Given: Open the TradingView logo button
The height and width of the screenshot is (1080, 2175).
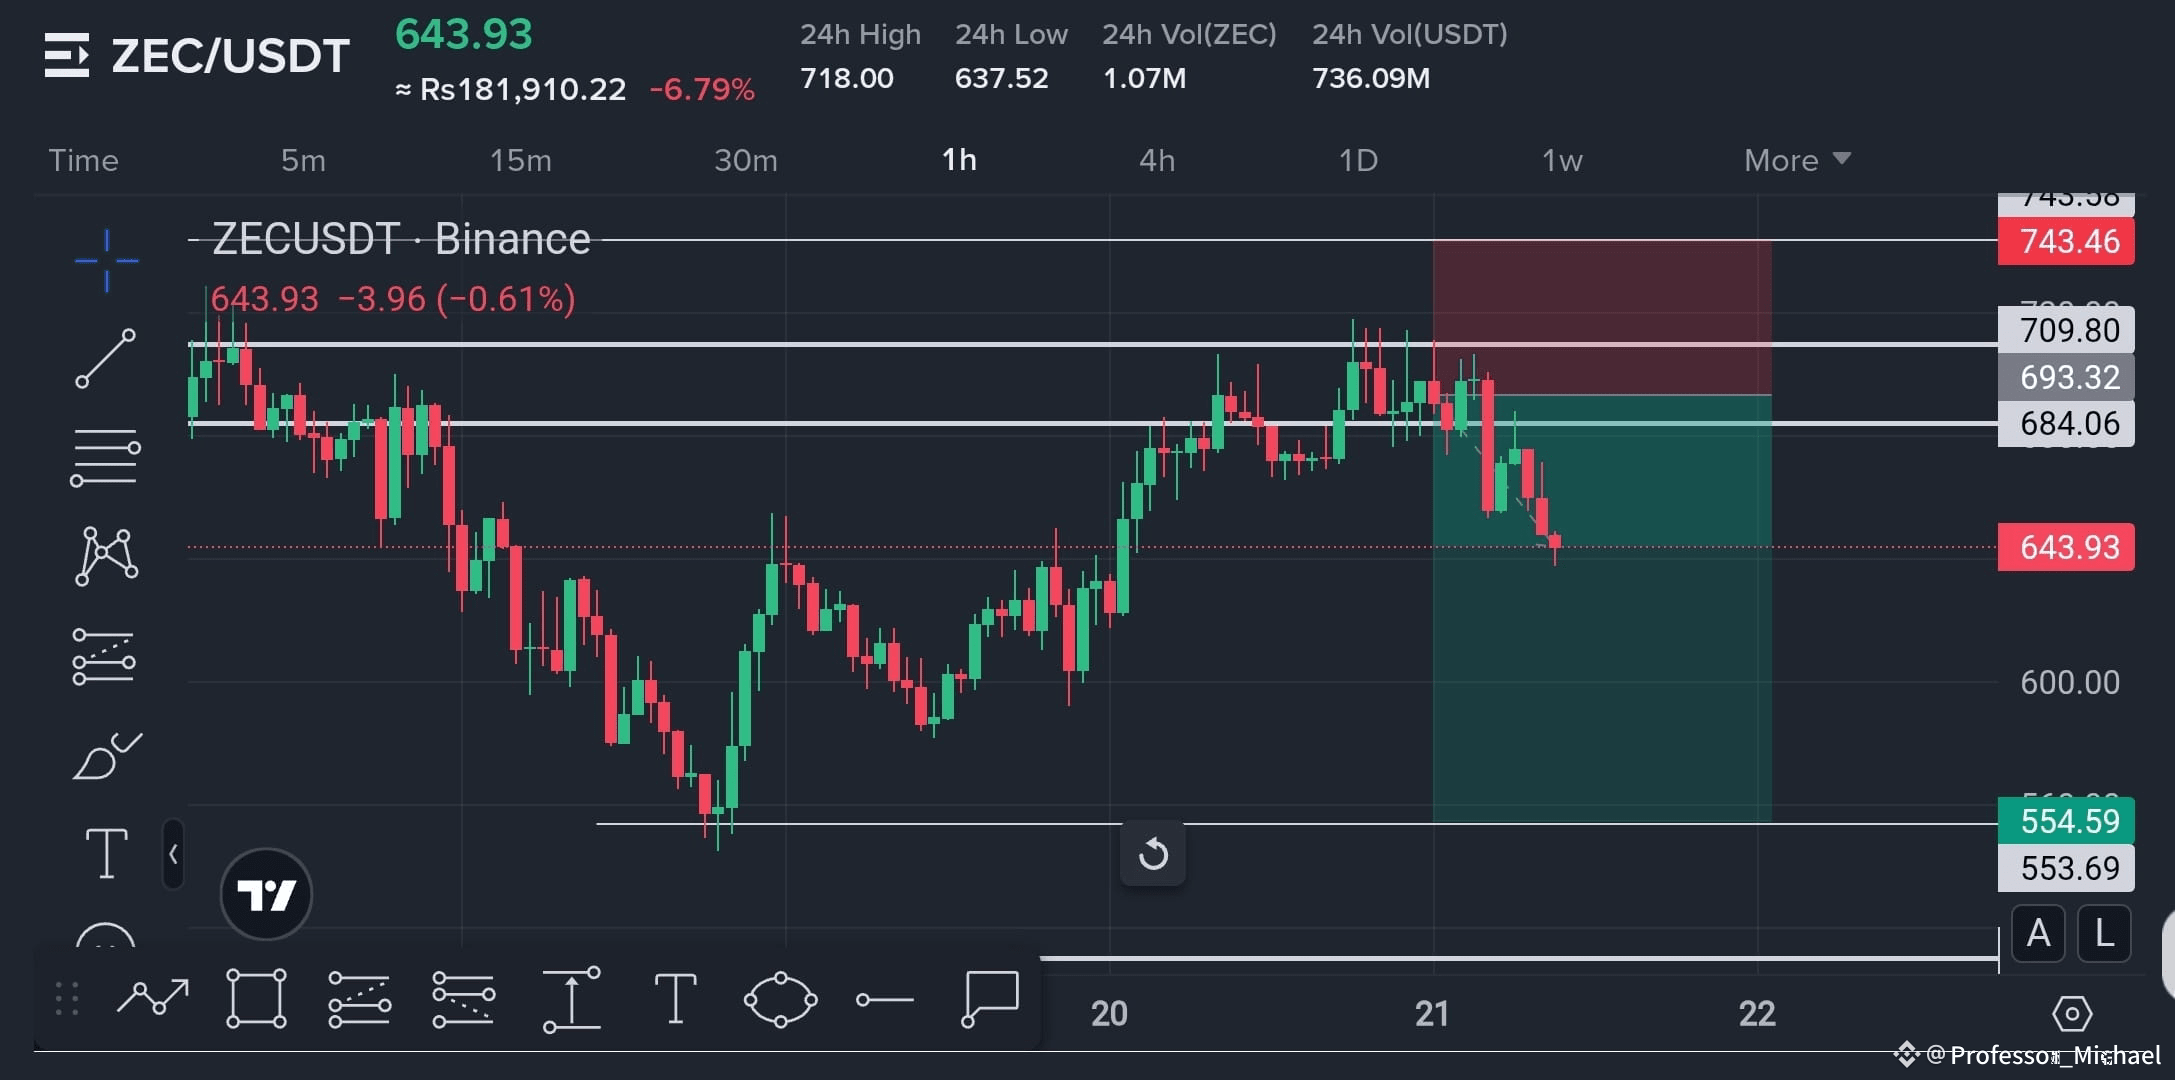Looking at the screenshot, I should coord(266,894).
